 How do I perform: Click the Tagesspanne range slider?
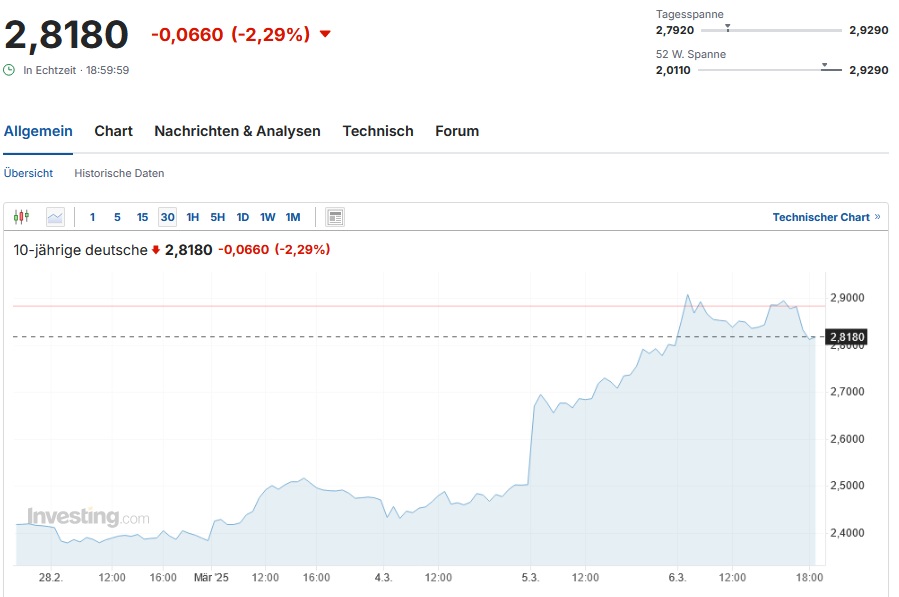770,30
